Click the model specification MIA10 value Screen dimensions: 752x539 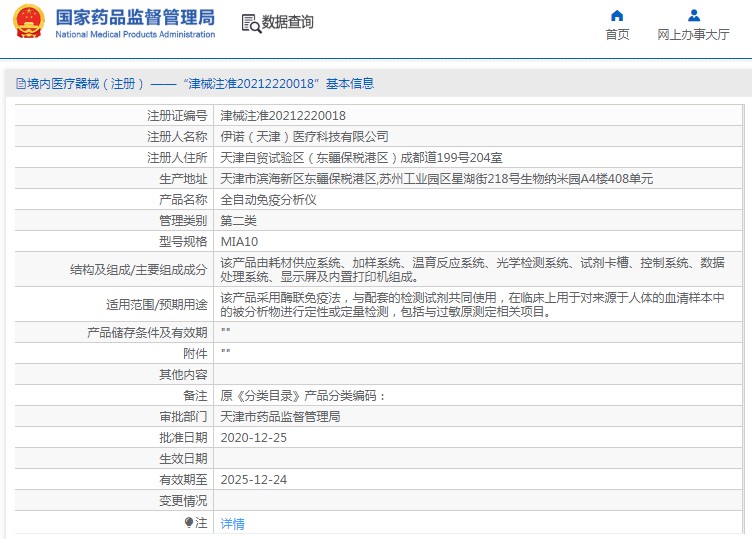click(239, 241)
